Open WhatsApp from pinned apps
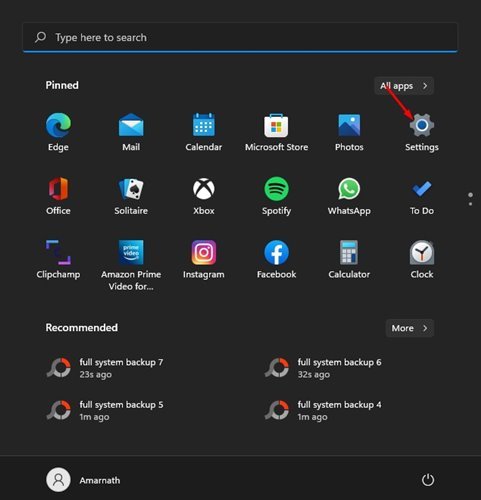The width and height of the screenshot is (481, 500). point(349,196)
